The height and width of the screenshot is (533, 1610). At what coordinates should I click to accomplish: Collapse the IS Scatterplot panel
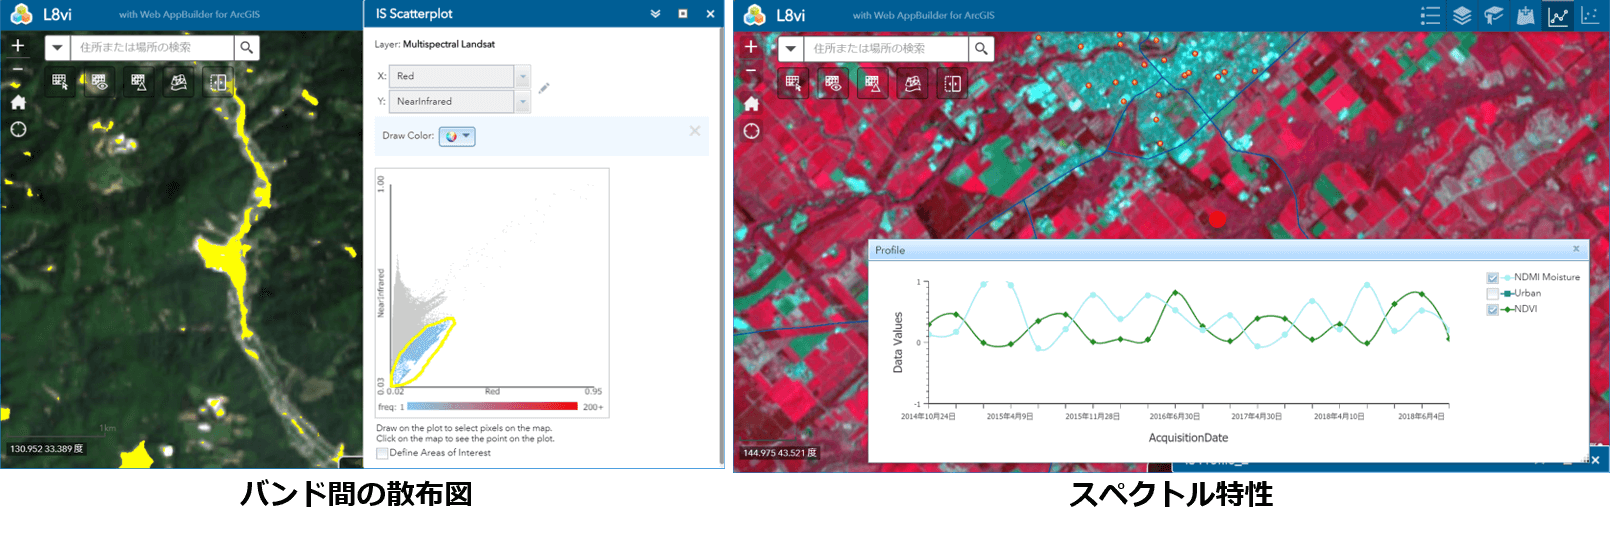point(655,14)
